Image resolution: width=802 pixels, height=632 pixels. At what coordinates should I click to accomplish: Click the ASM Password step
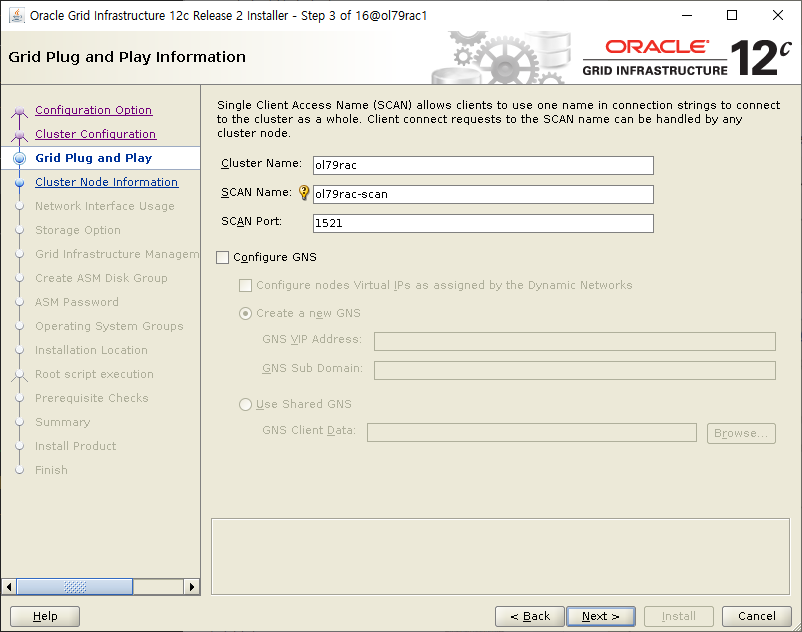[x=77, y=302]
